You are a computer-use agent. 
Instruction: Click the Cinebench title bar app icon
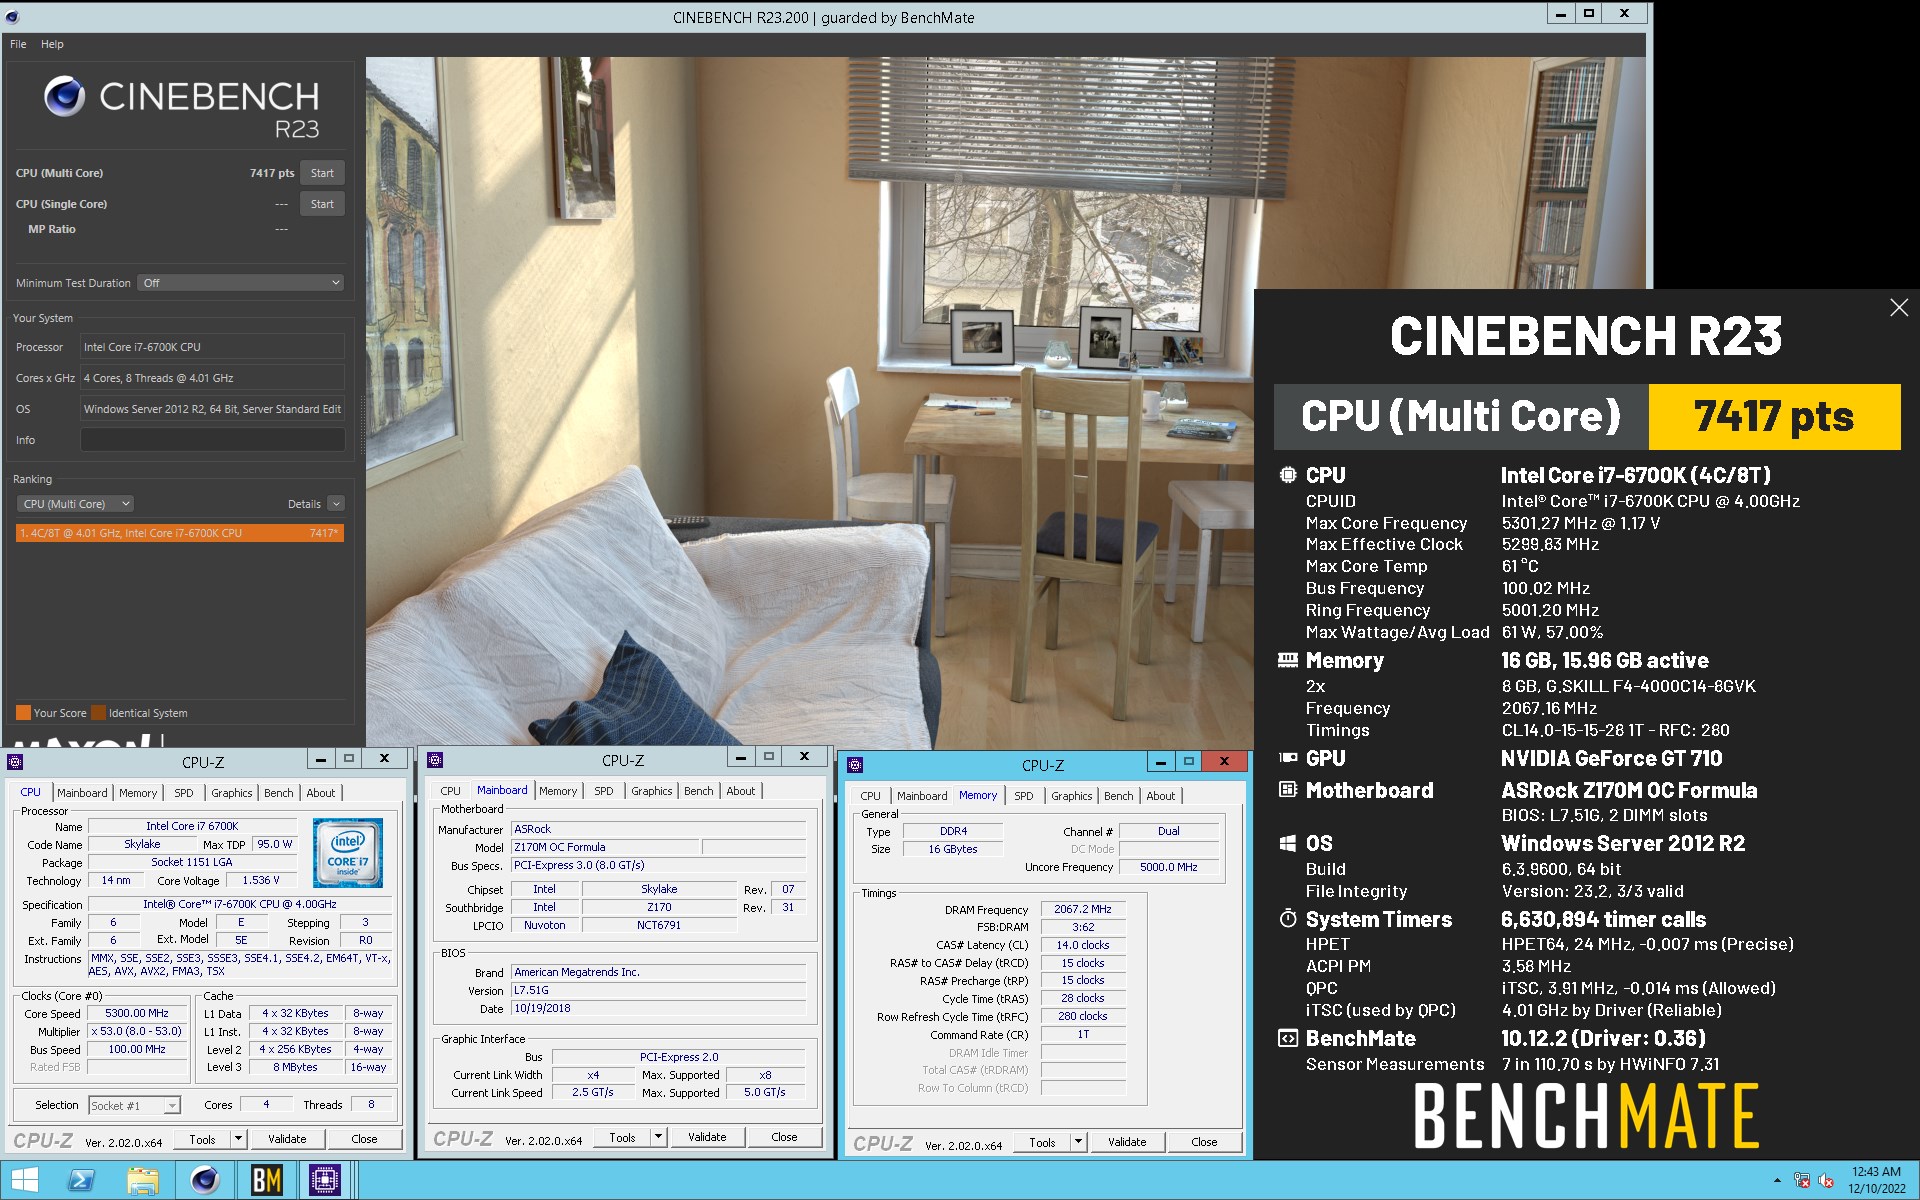pos(12,17)
